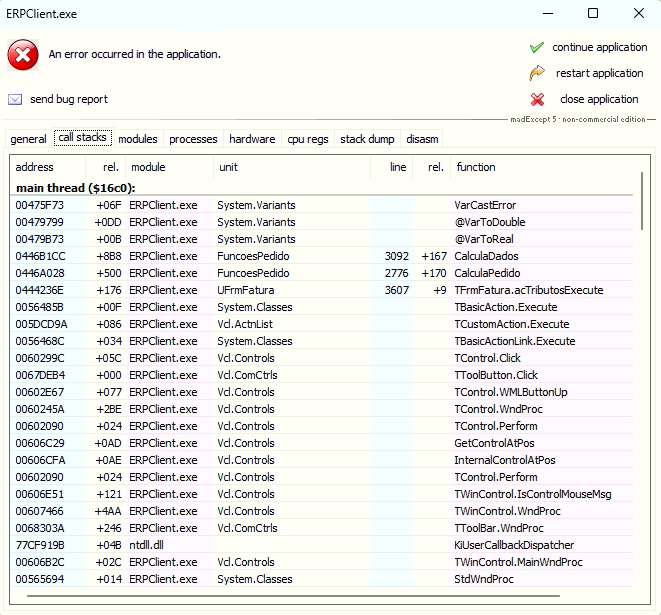This screenshot has height=615, width=661.
Task: View the disasm tab
Action: tap(422, 139)
